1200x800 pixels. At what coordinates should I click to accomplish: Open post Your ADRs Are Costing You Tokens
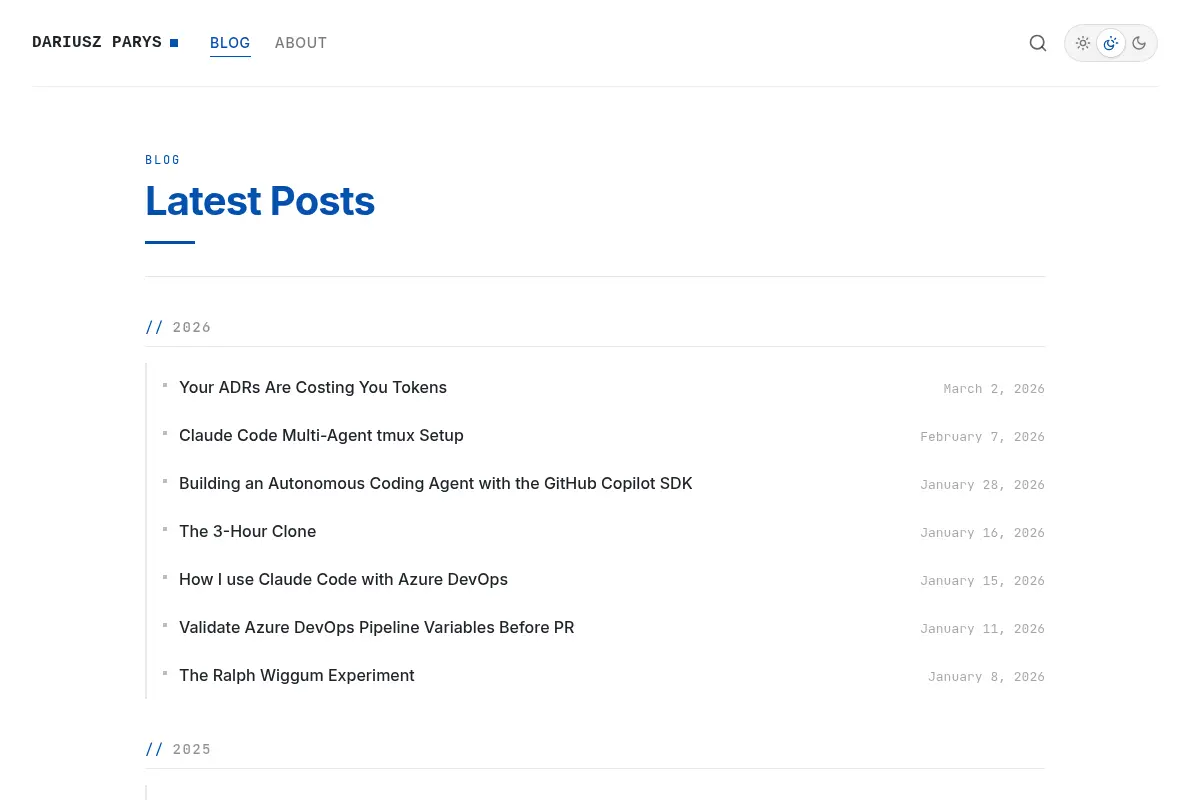point(313,387)
